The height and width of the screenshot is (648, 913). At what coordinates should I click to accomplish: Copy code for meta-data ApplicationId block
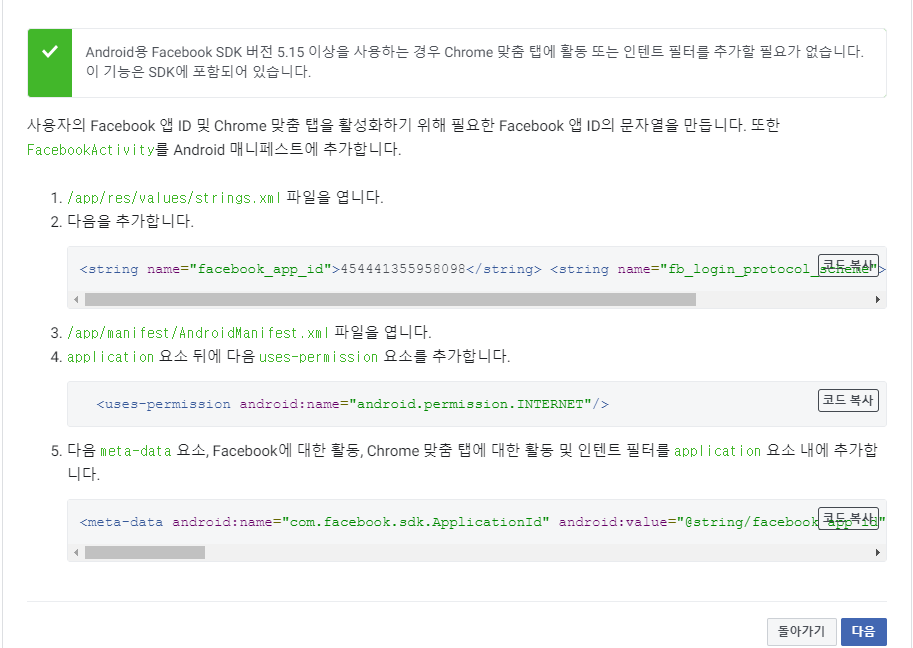(848, 518)
